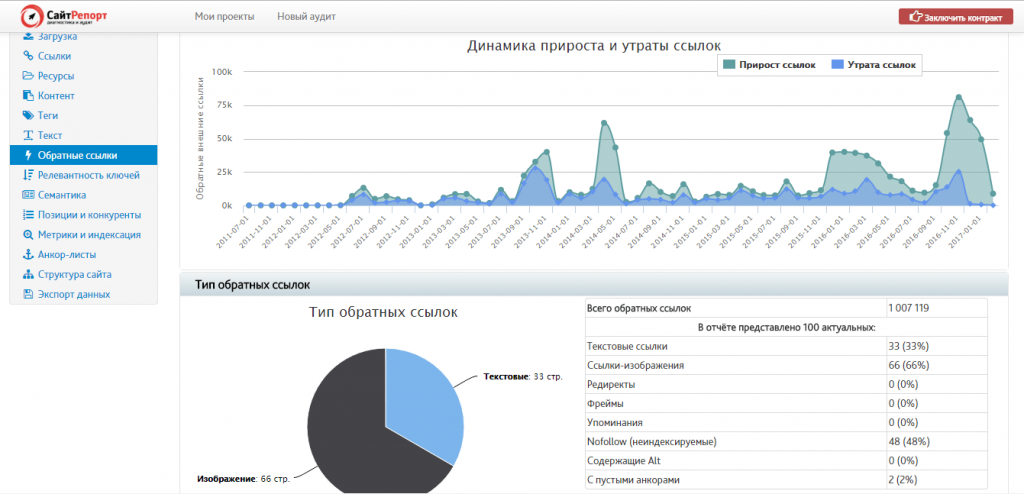Viewport: 1024px width, 494px height.
Task: Click the magnifier icon beside Метрики и индексация
Action: [x=28, y=234]
